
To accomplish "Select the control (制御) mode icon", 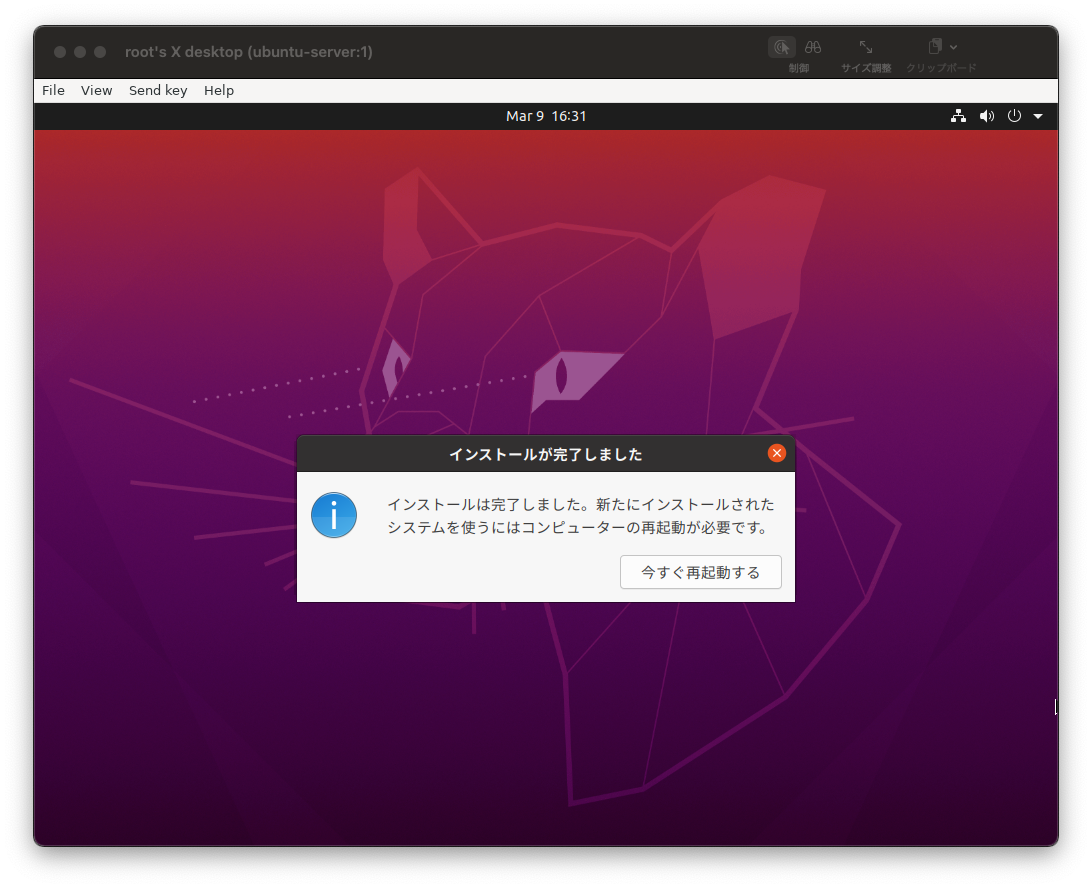I will pyautogui.click(x=782, y=47).
